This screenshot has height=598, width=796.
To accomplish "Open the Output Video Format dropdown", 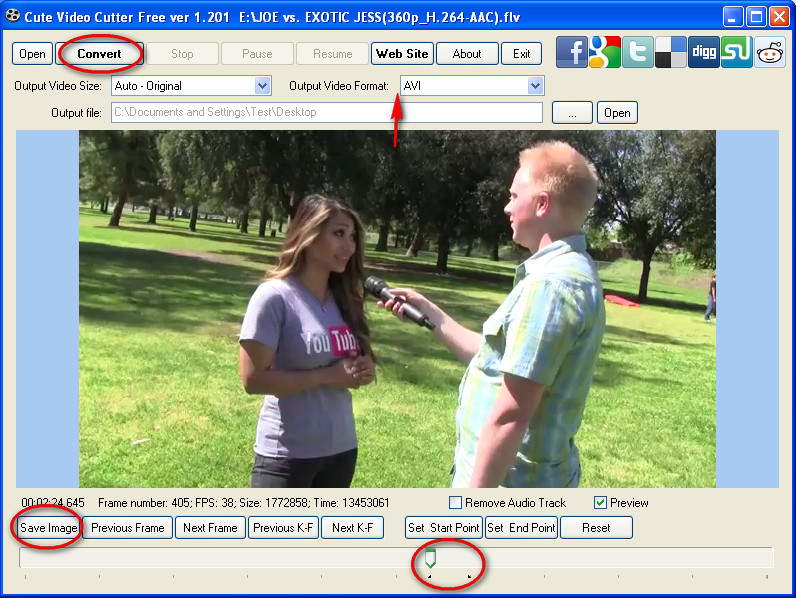I will [x=535, y=86].
